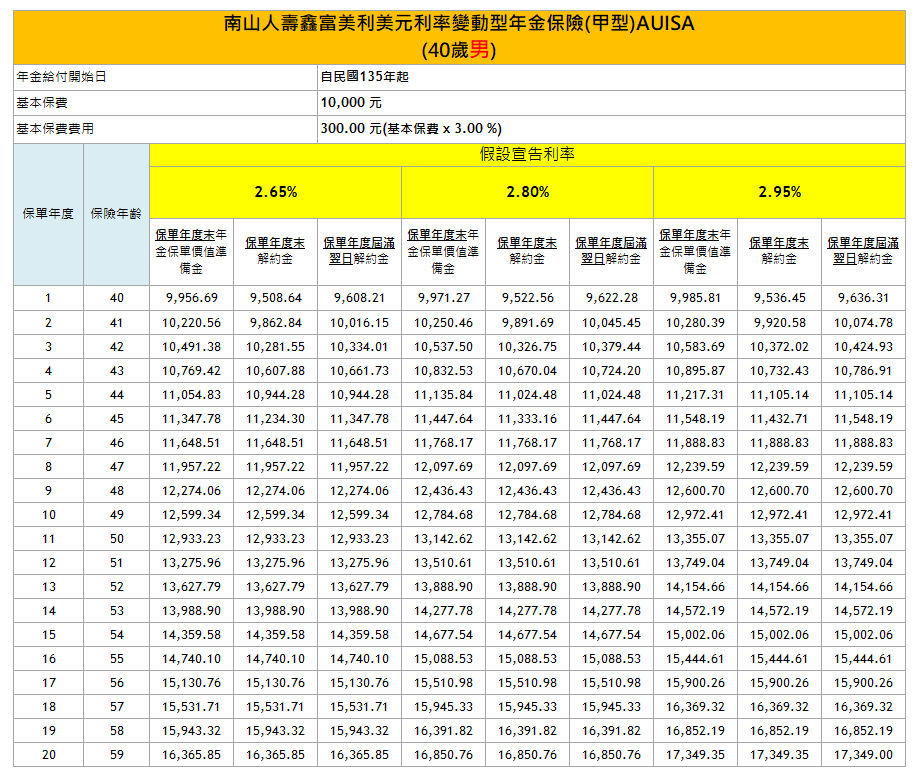
Task: Click the 假設宣告利率 header
Action: (527, 154)
